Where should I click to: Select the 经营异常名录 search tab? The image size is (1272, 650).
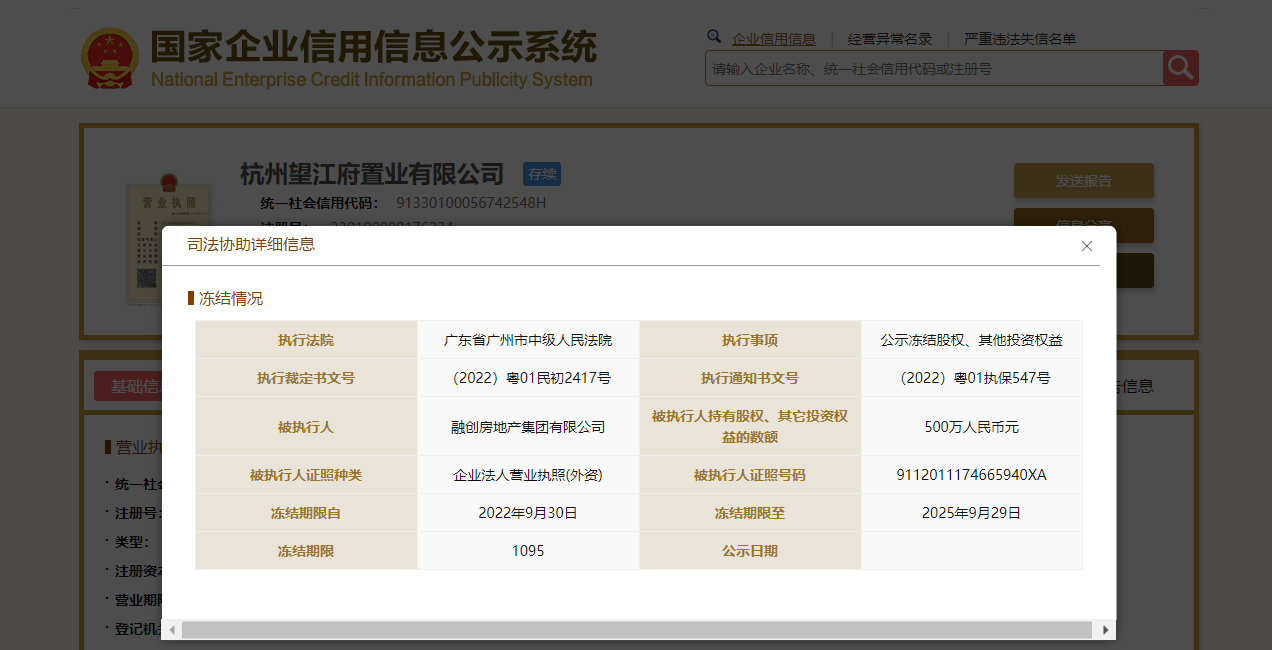click(890, 39)
